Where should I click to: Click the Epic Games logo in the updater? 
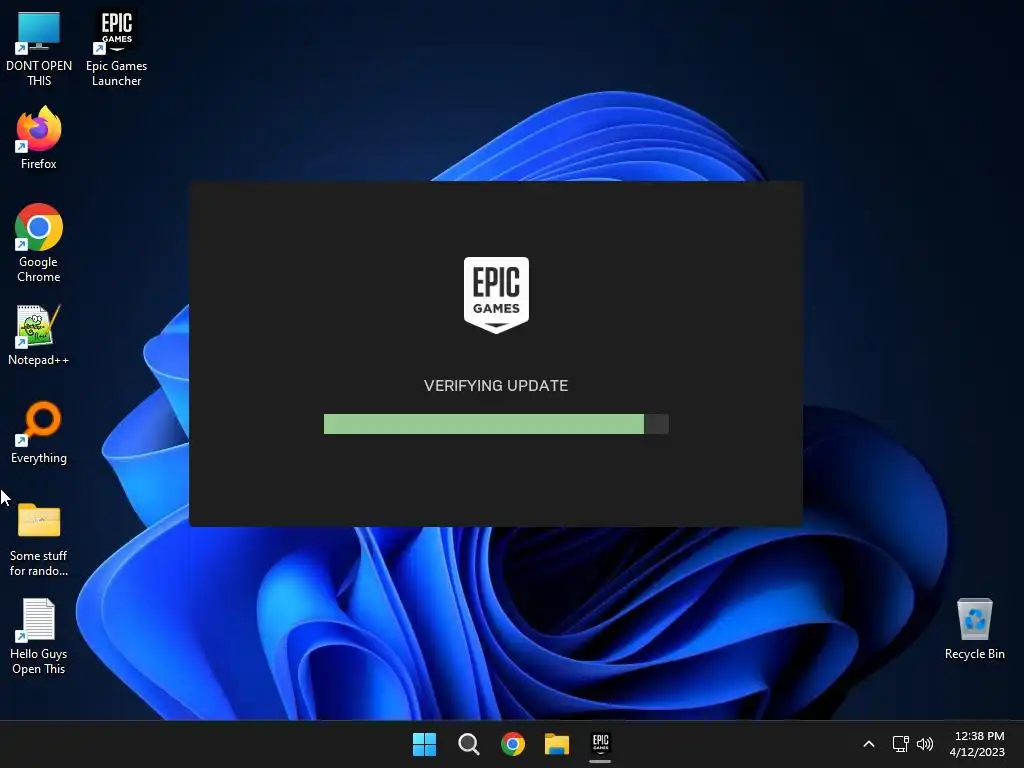coord(496,295)
